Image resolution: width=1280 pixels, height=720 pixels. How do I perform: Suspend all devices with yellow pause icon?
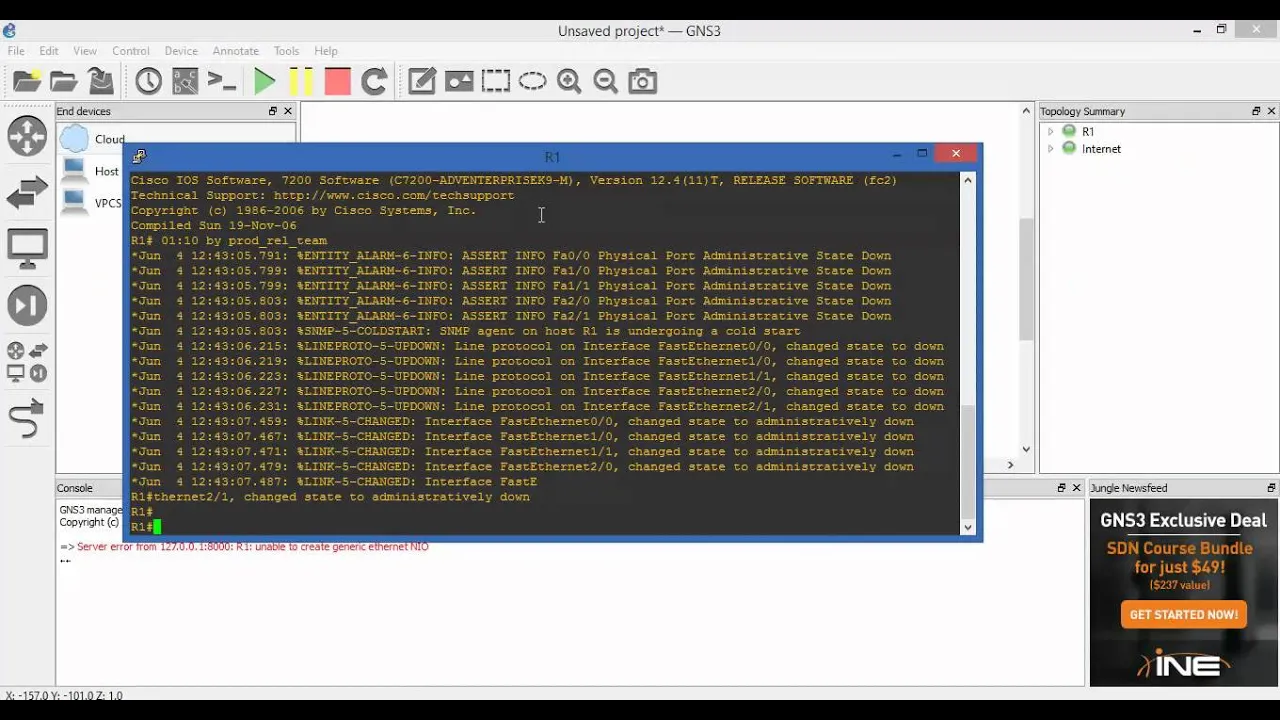pyautogui.click(x=301, y=81)
